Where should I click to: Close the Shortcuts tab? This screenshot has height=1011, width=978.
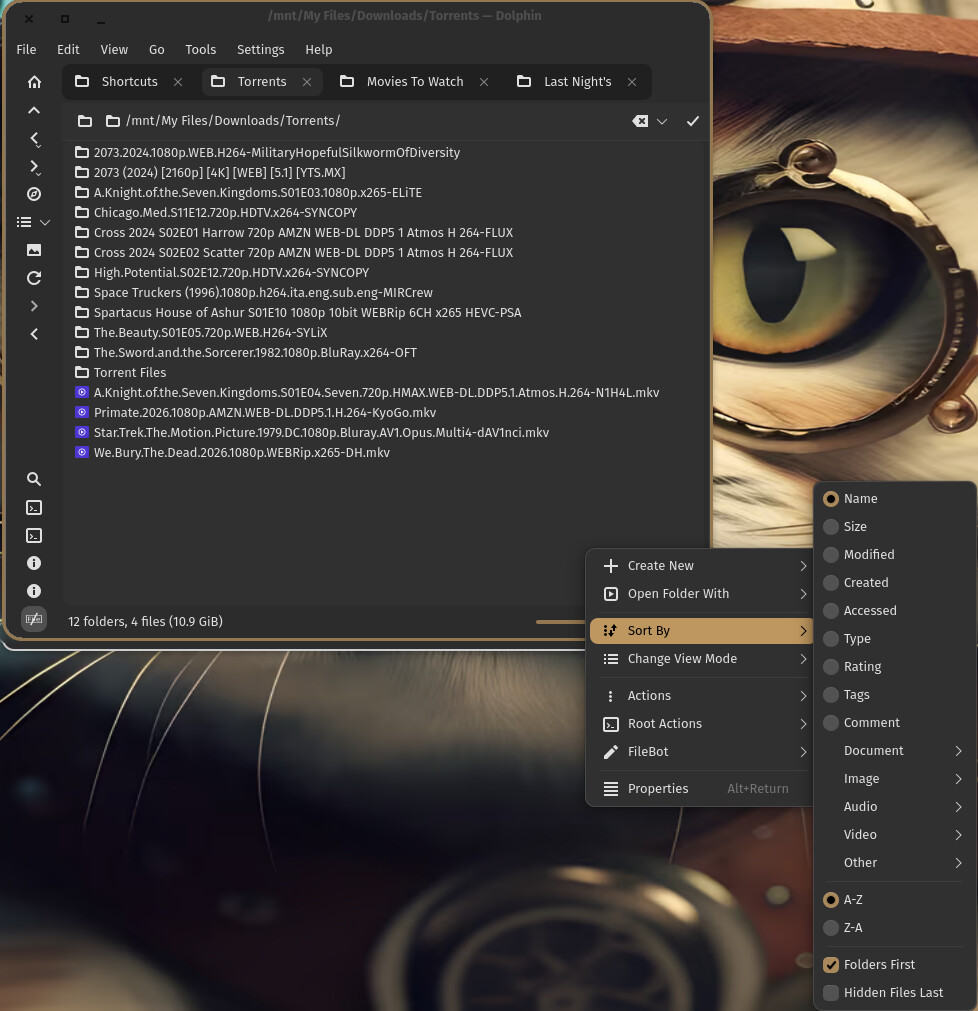(x=178, y=82)
